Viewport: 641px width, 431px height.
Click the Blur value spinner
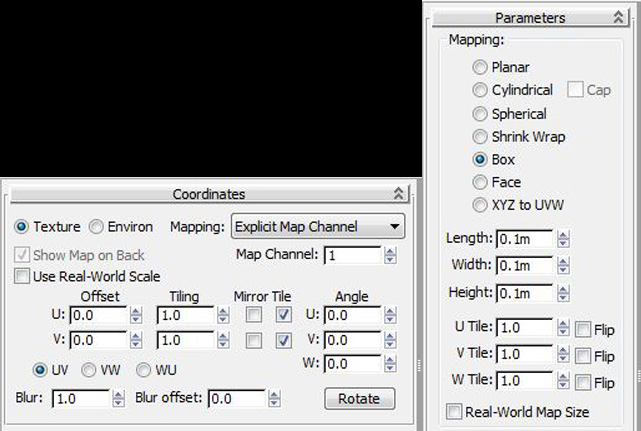pyautogui.click(x=116, y=398)
